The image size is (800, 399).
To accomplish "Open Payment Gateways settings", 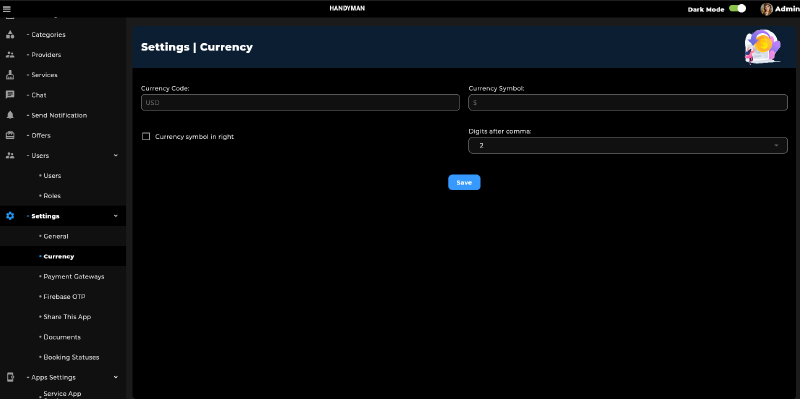I will [x=73, y=277].
